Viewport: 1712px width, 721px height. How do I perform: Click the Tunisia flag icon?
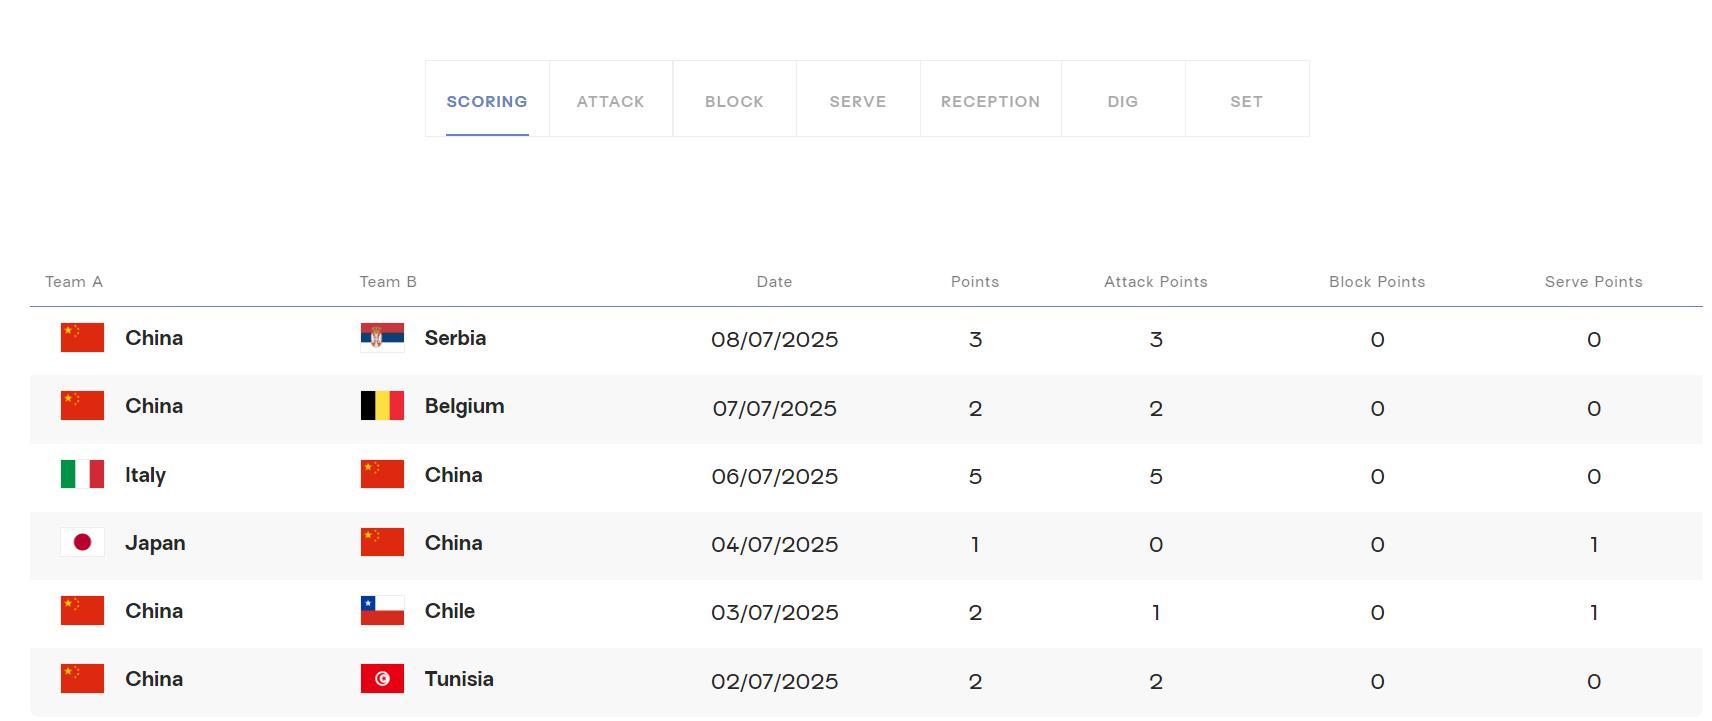click(x=382, y=679)
